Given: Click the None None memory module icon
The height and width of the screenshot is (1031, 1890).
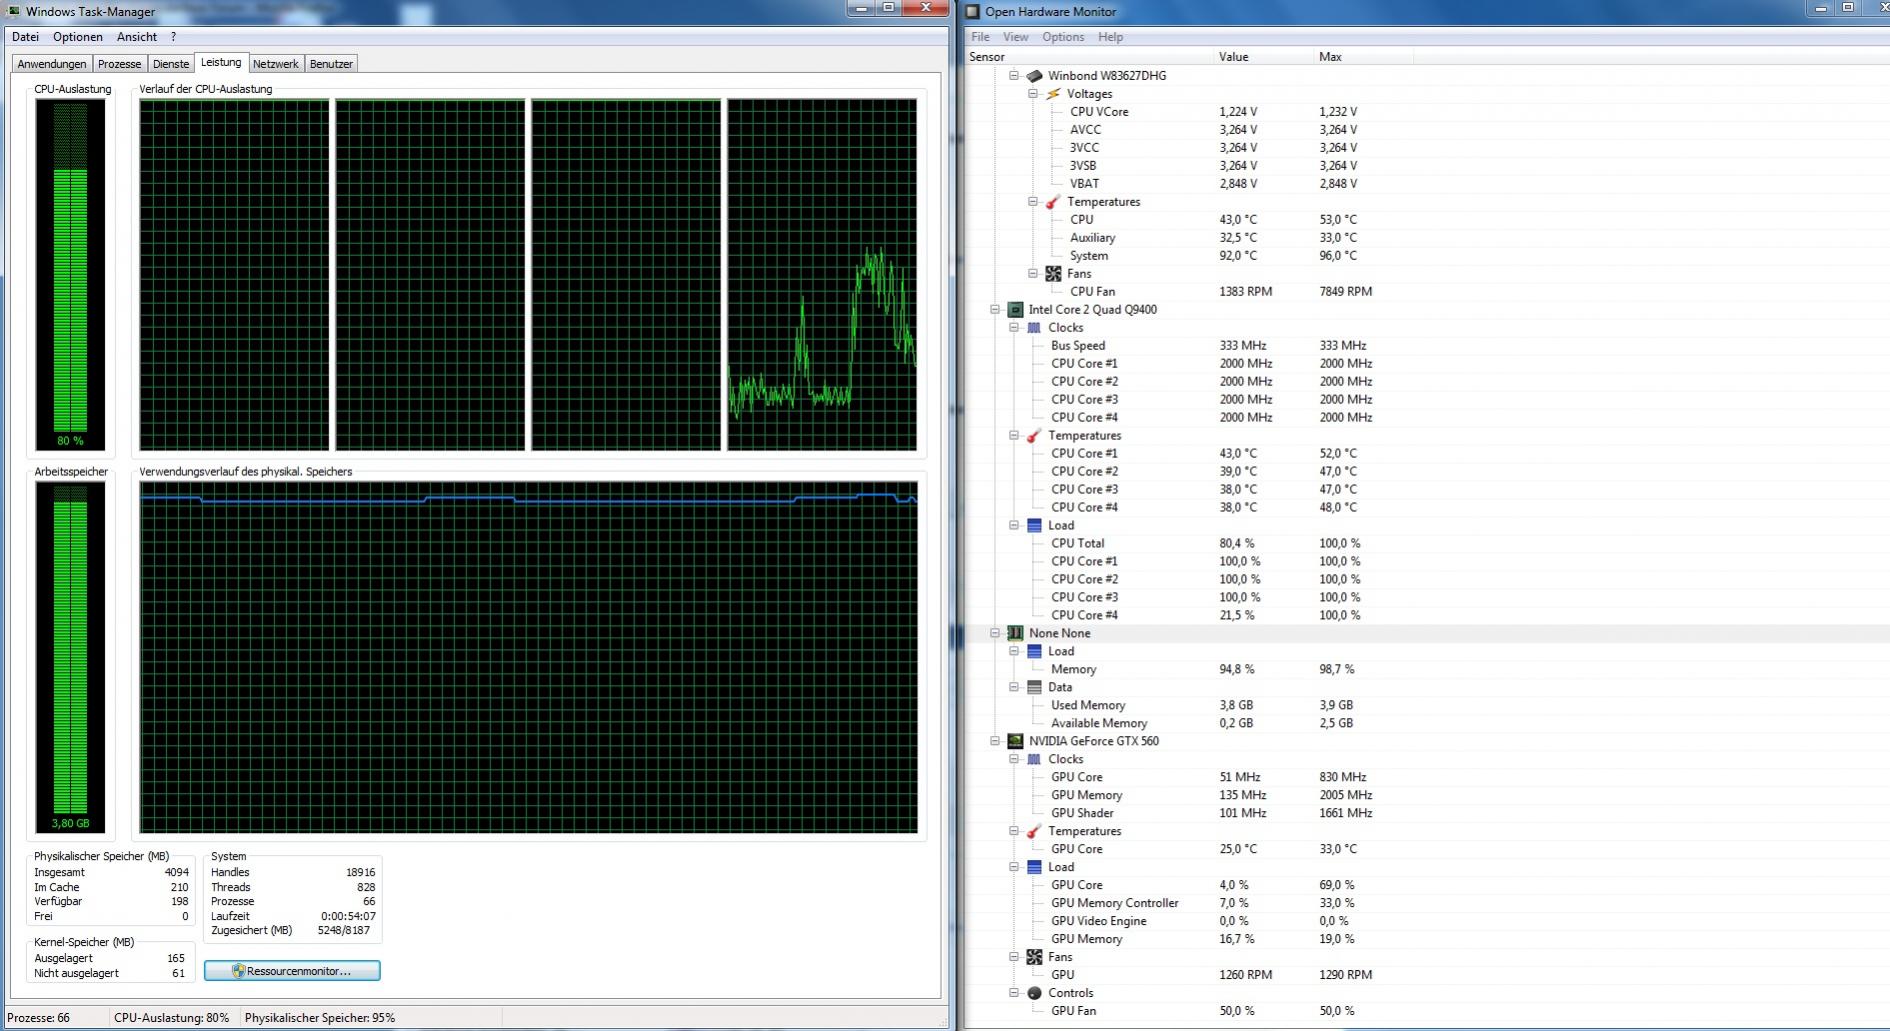Looking at the screenshot, I should pyautogui.click(x=1015, y=634).
